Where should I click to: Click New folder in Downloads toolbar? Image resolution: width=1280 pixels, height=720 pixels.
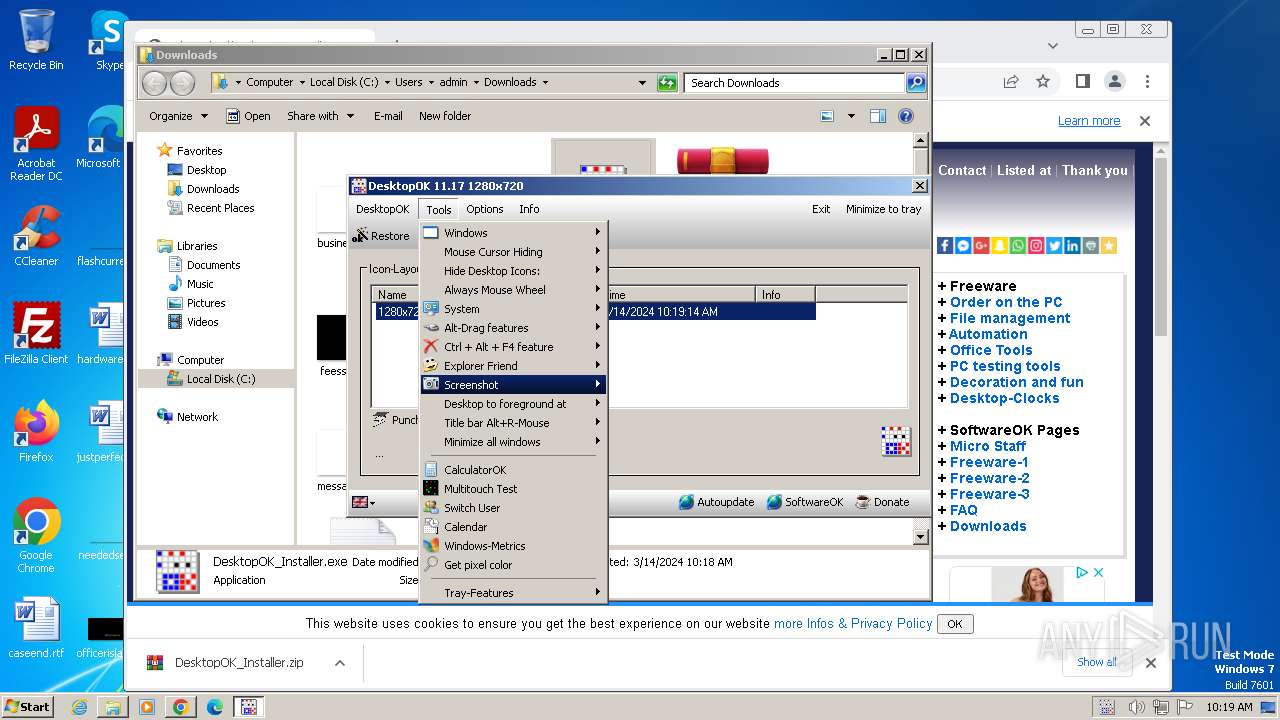point(445,116)
